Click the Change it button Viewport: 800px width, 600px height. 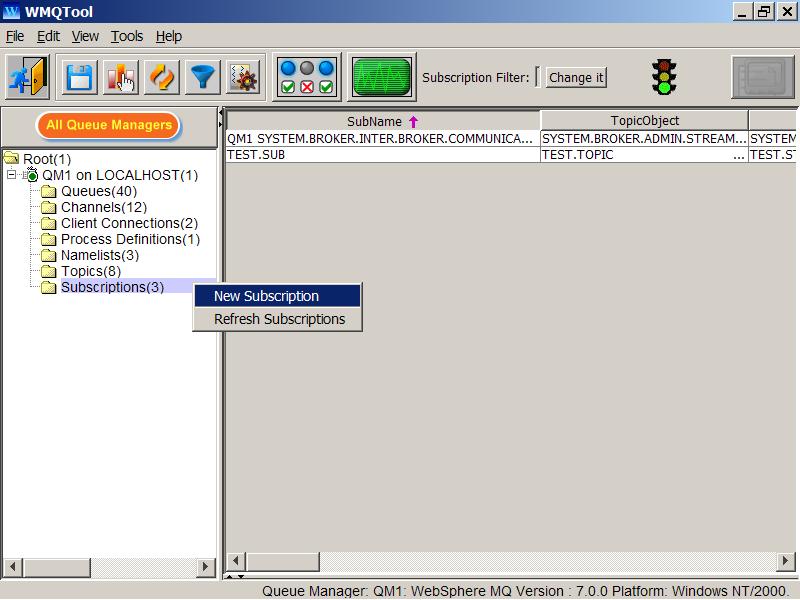(576, 78)
